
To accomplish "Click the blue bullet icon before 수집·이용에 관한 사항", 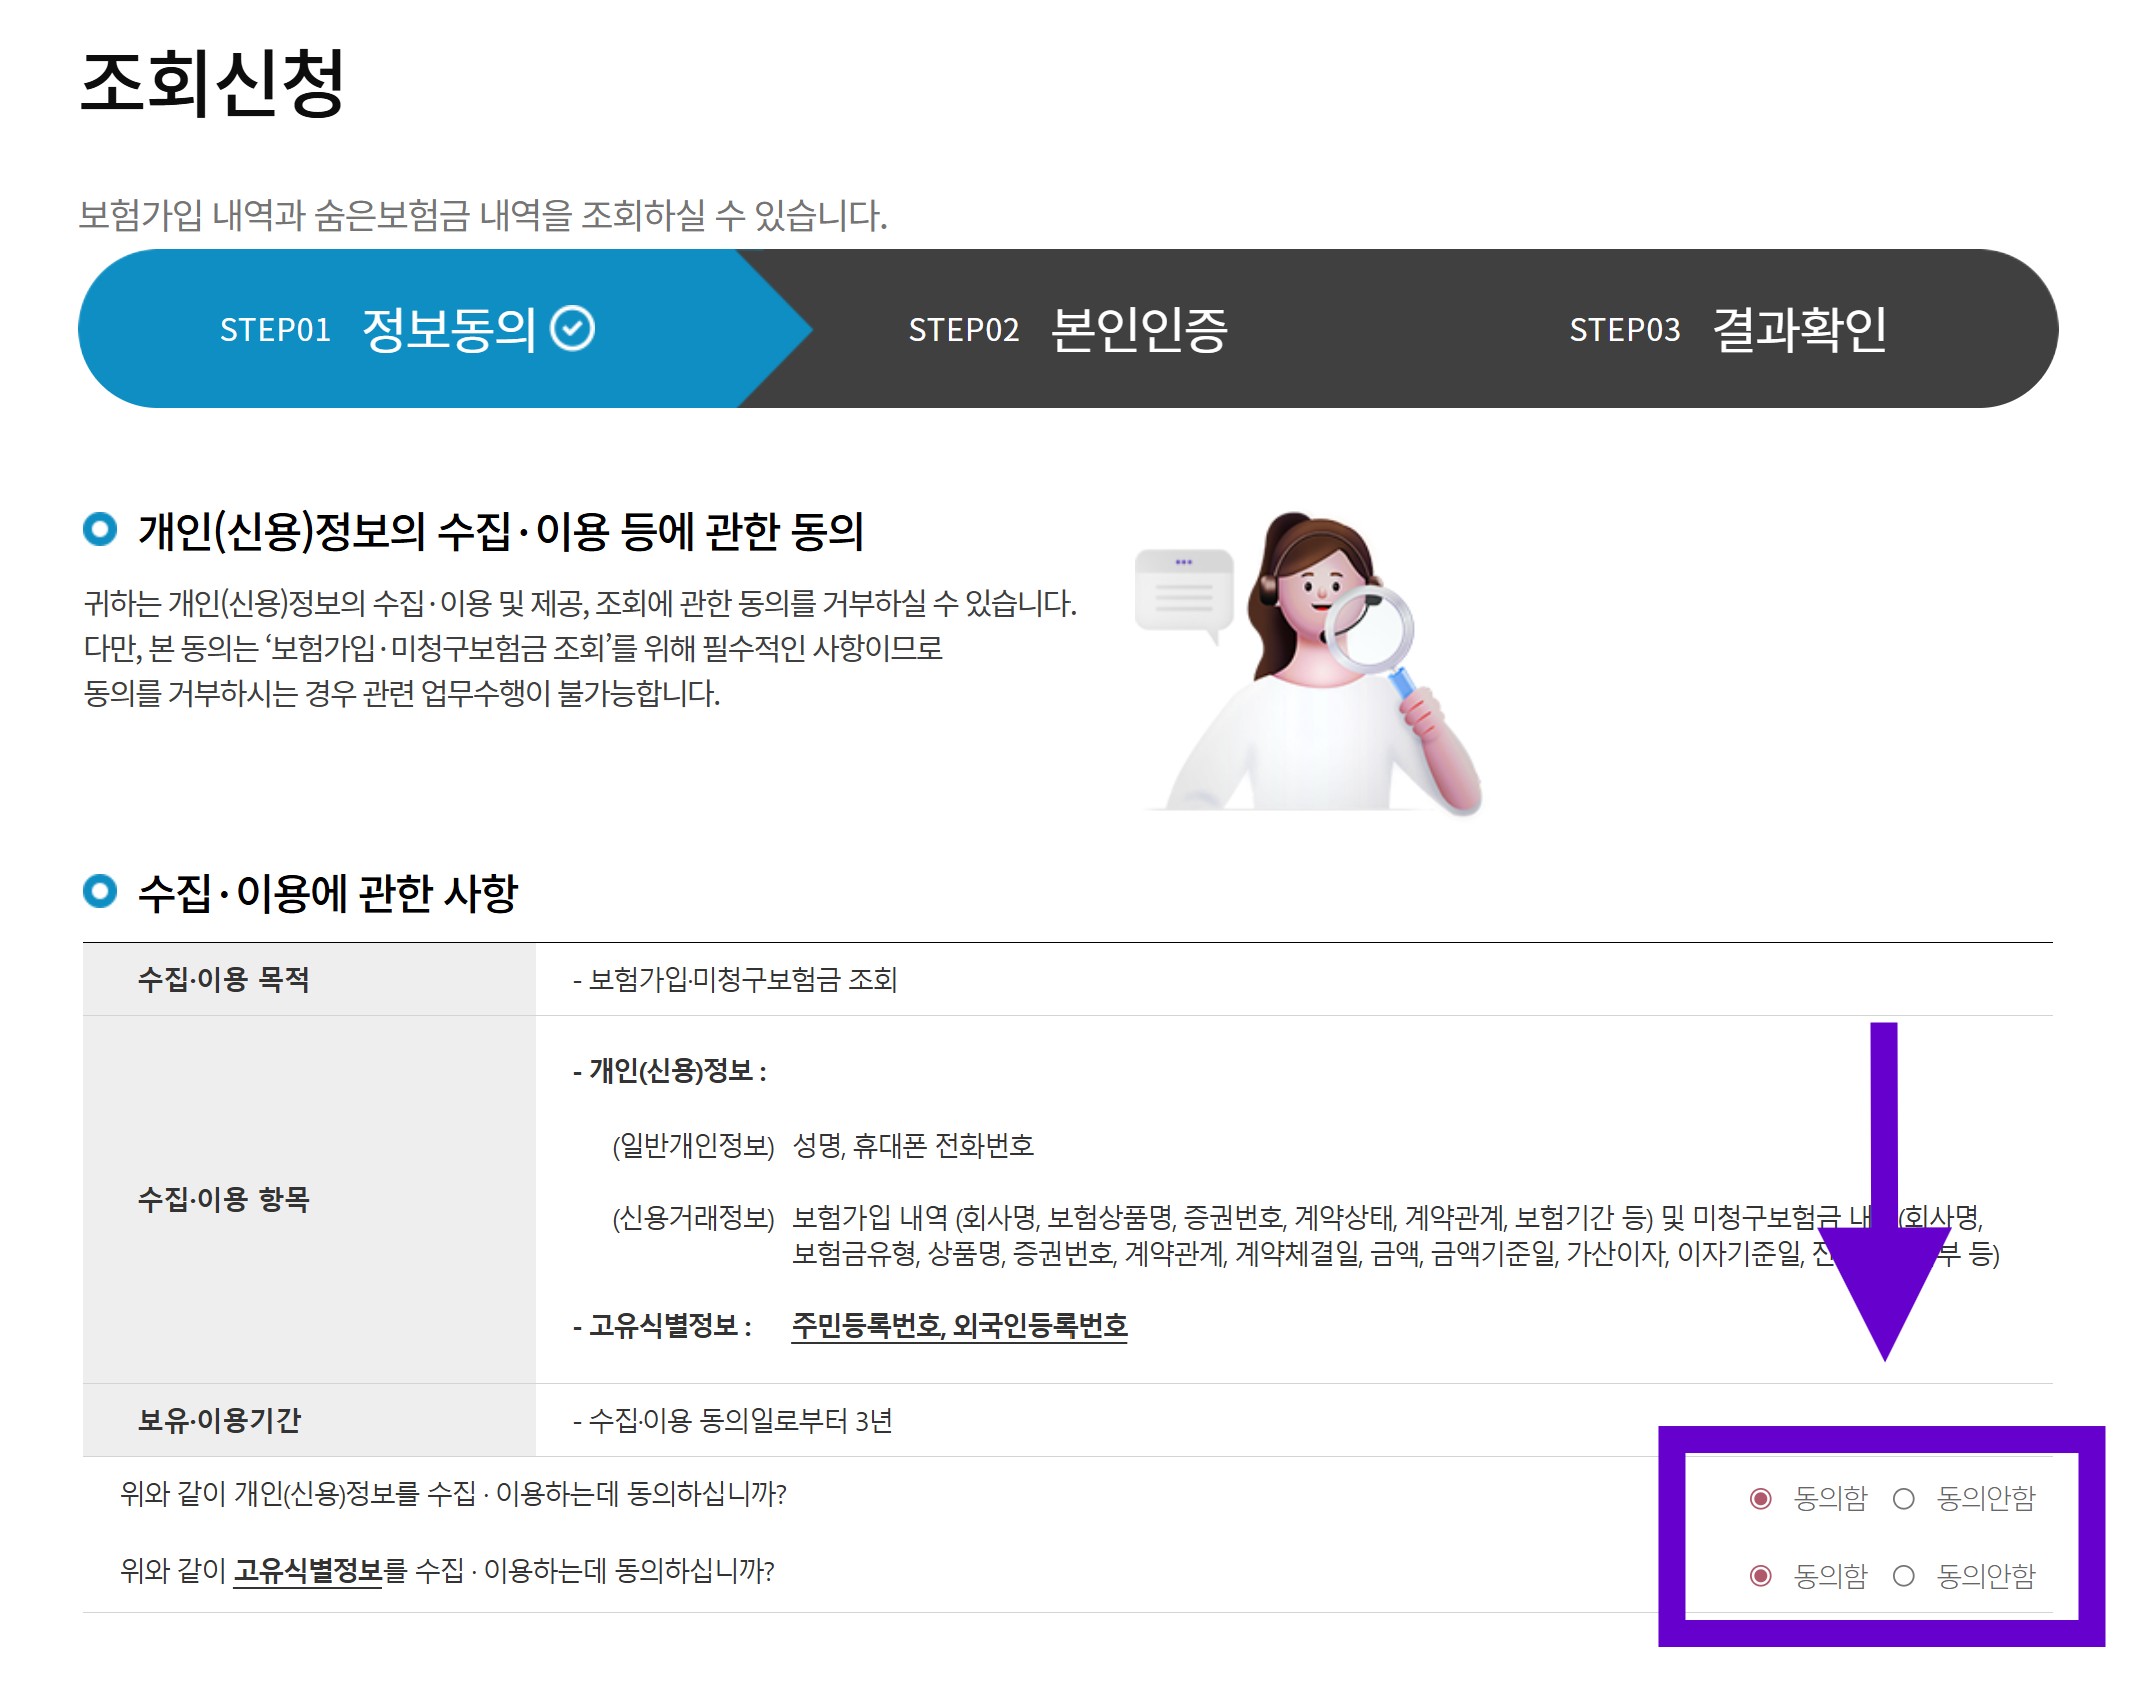I will [100, 890].
